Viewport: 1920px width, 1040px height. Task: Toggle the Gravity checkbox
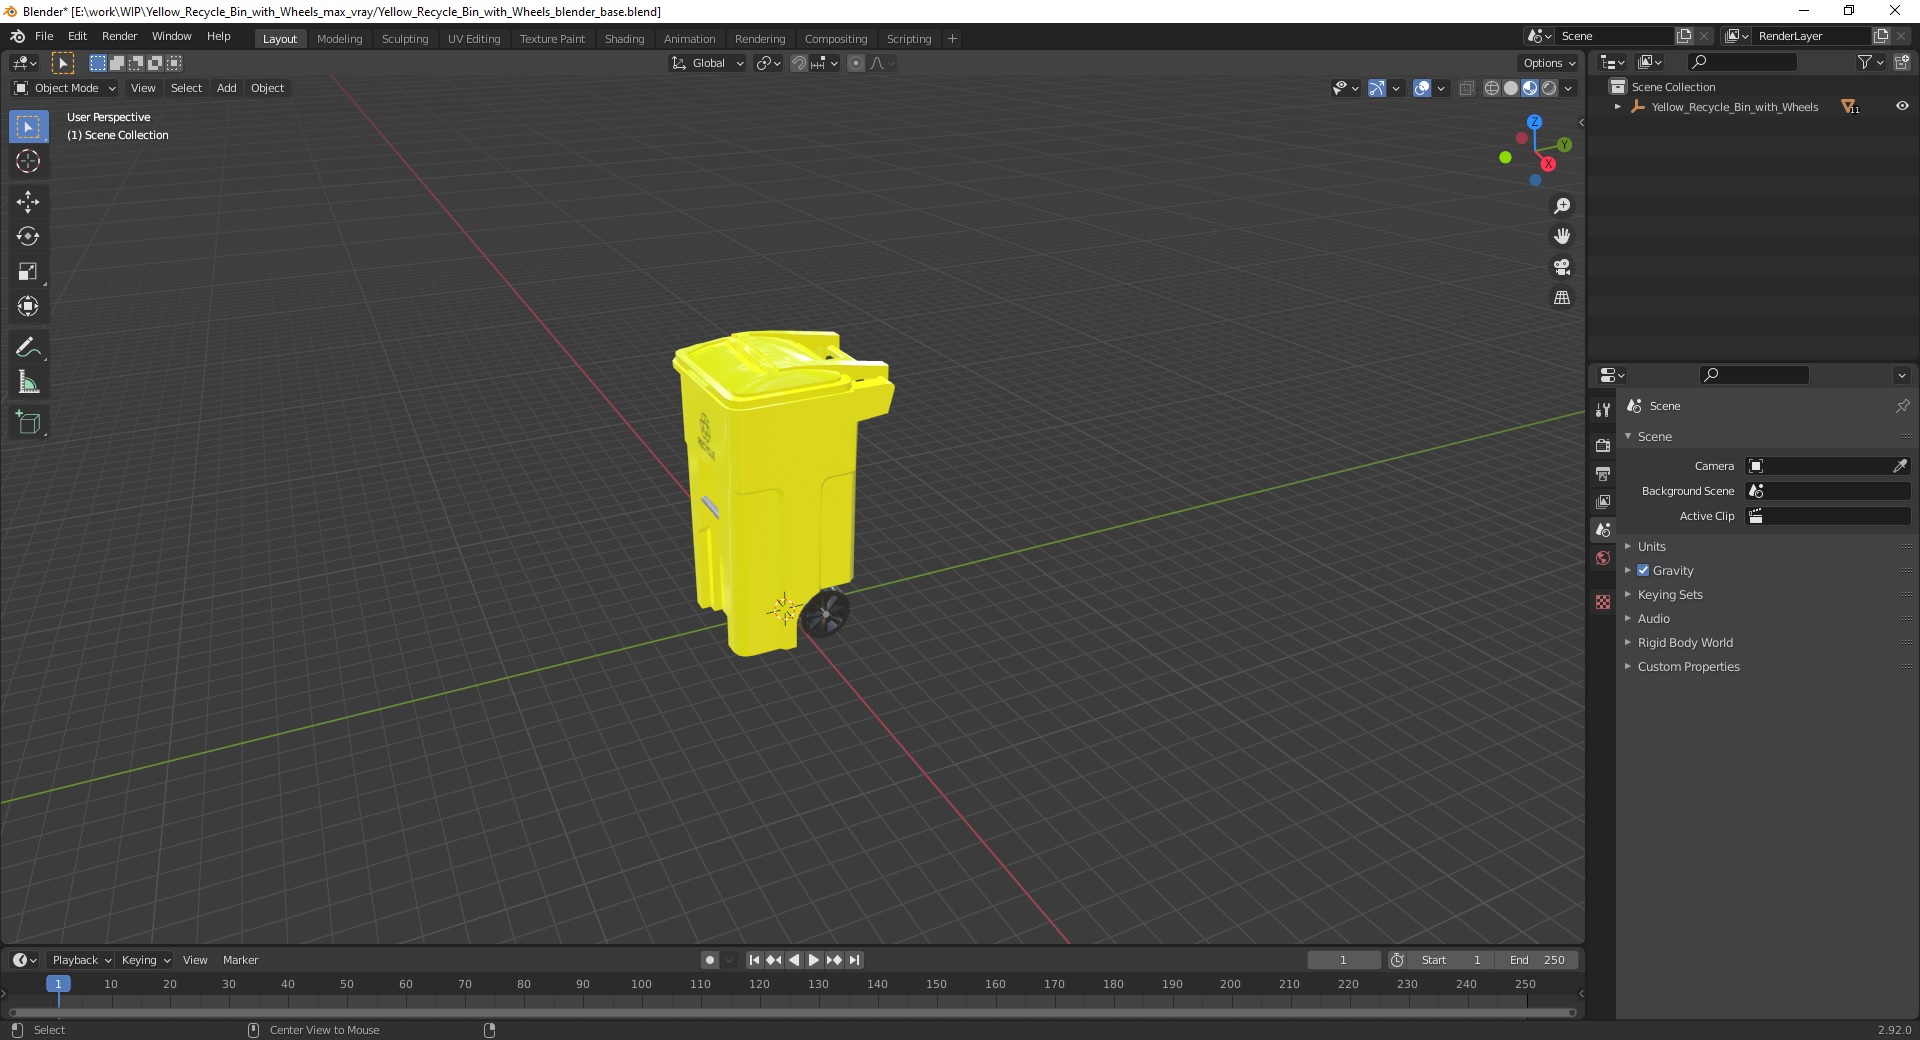click(1643, 570)
